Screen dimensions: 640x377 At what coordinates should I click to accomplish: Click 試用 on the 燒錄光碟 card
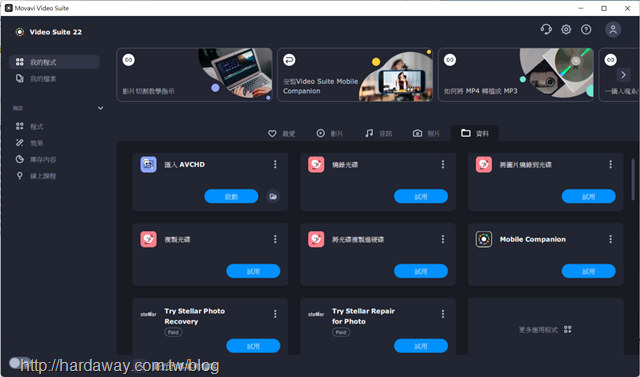point(421,196)
